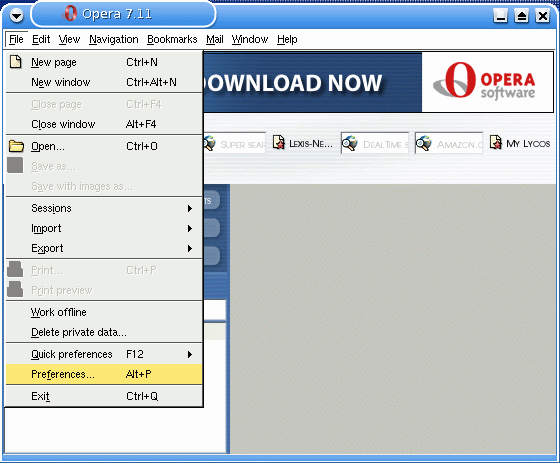Screen dimensions: 560x463
Task: Select Close window menu entry
Action: [x=104, y=124]
